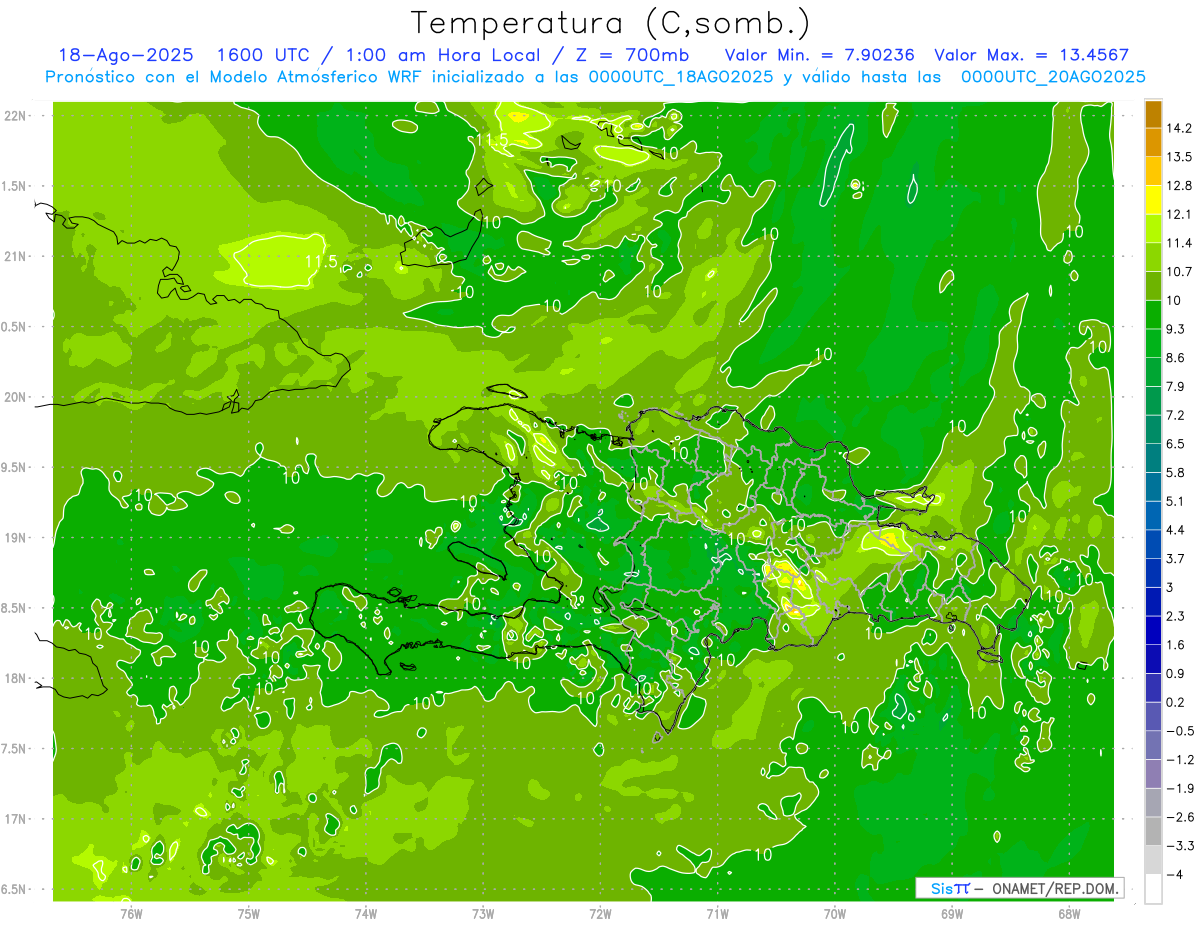
Task: Click the "14.2" legend value
Action: tap(1178, 128)
